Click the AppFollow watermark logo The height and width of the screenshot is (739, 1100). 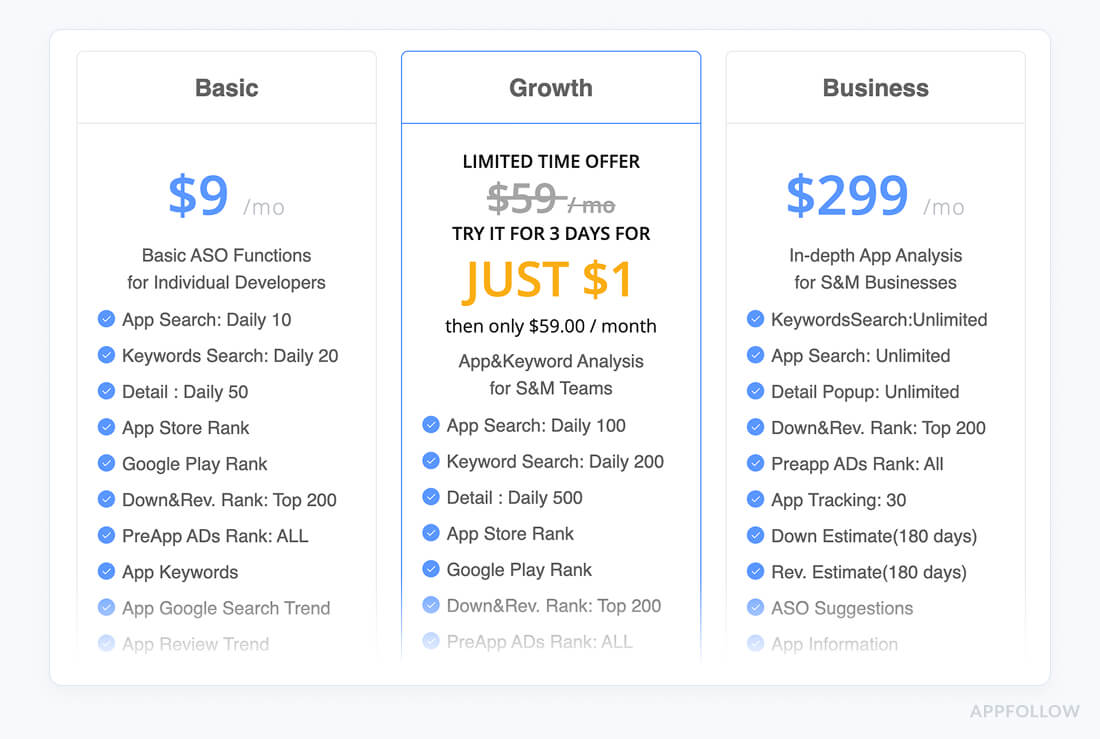1024,712
